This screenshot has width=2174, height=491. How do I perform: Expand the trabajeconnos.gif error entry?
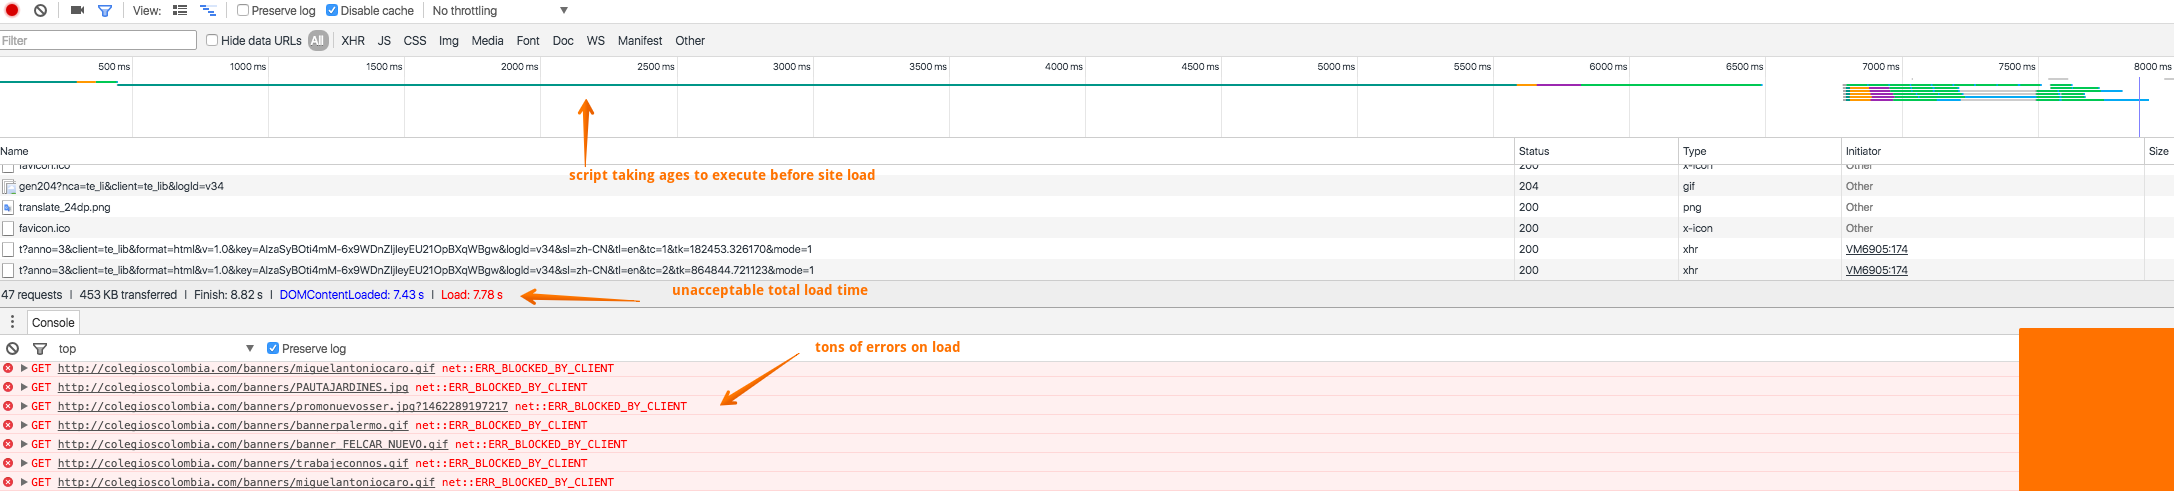point(24,463)
